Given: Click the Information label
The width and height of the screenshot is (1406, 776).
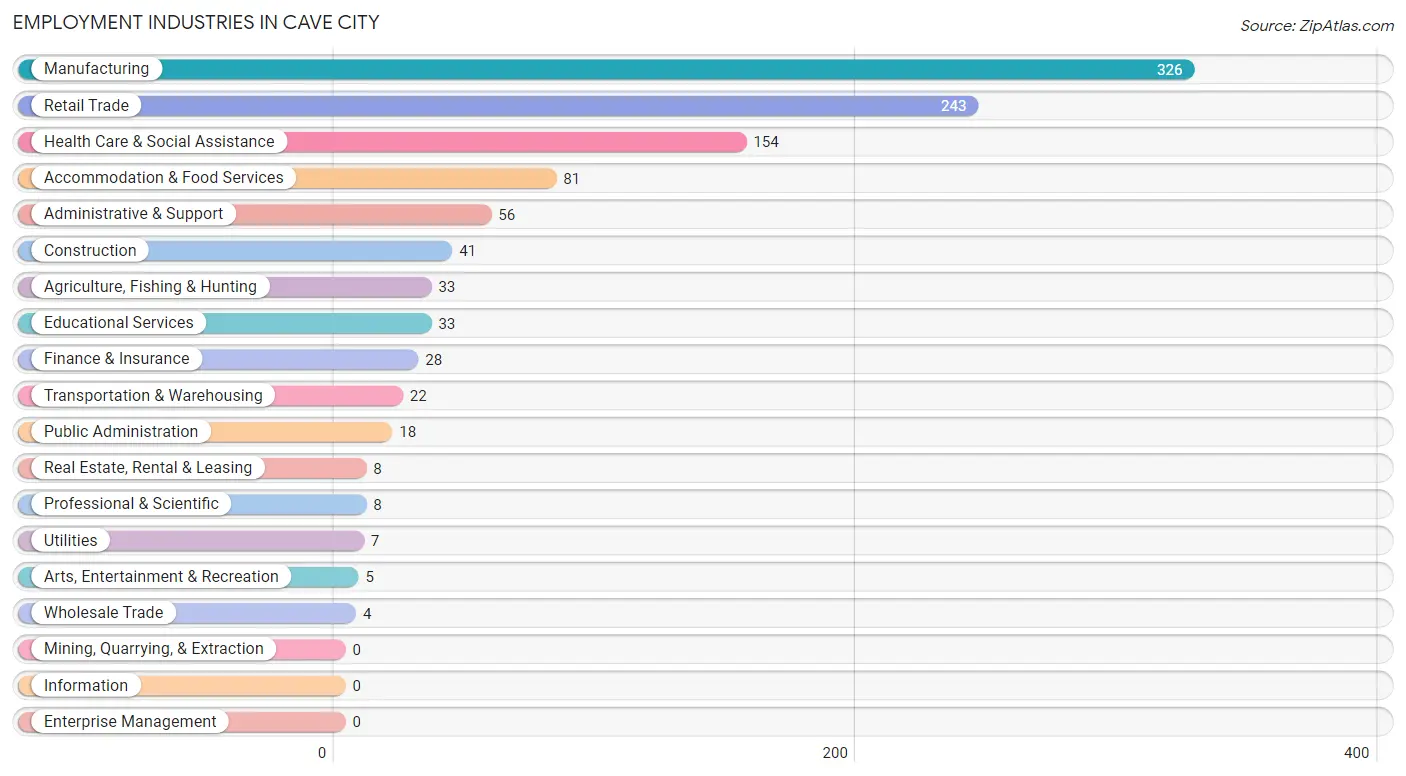Looking at the screenshot, I should [86, 685].
